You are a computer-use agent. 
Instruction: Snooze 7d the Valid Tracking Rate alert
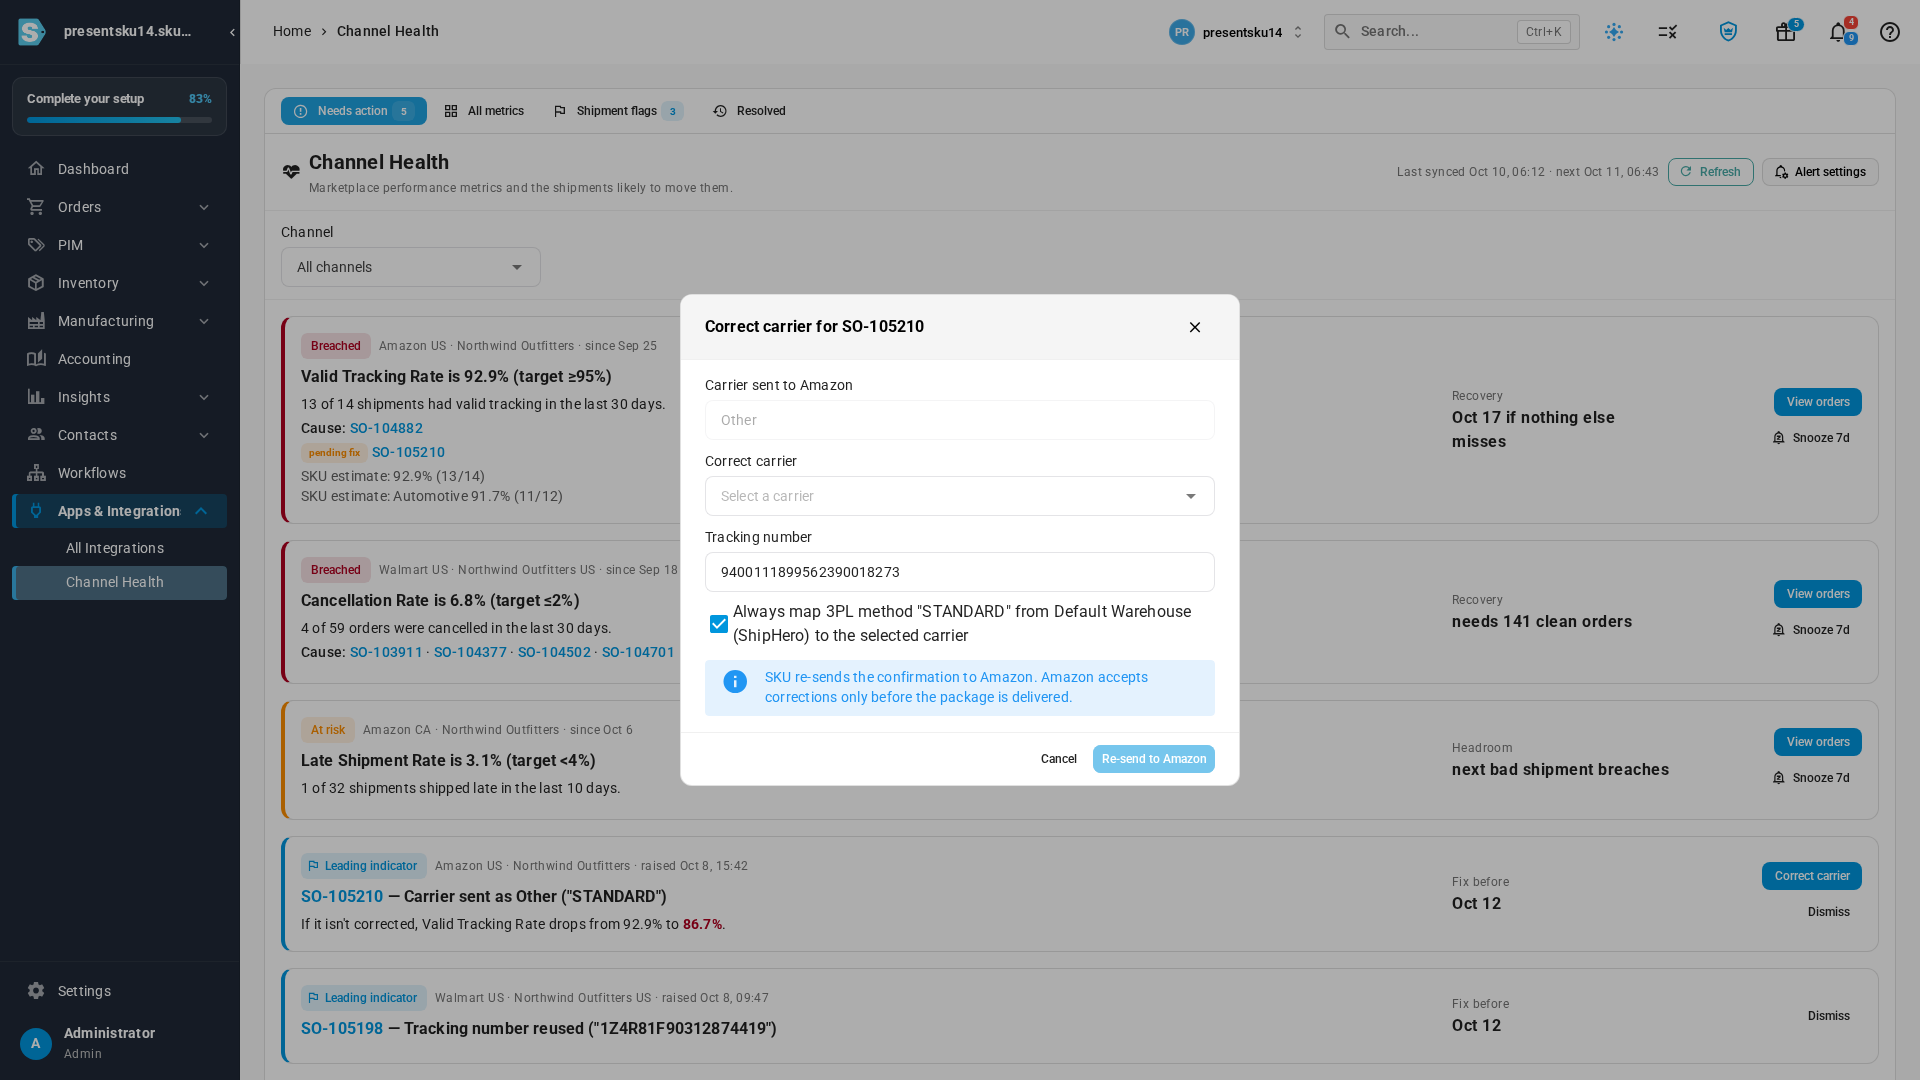coord(1811,438)
